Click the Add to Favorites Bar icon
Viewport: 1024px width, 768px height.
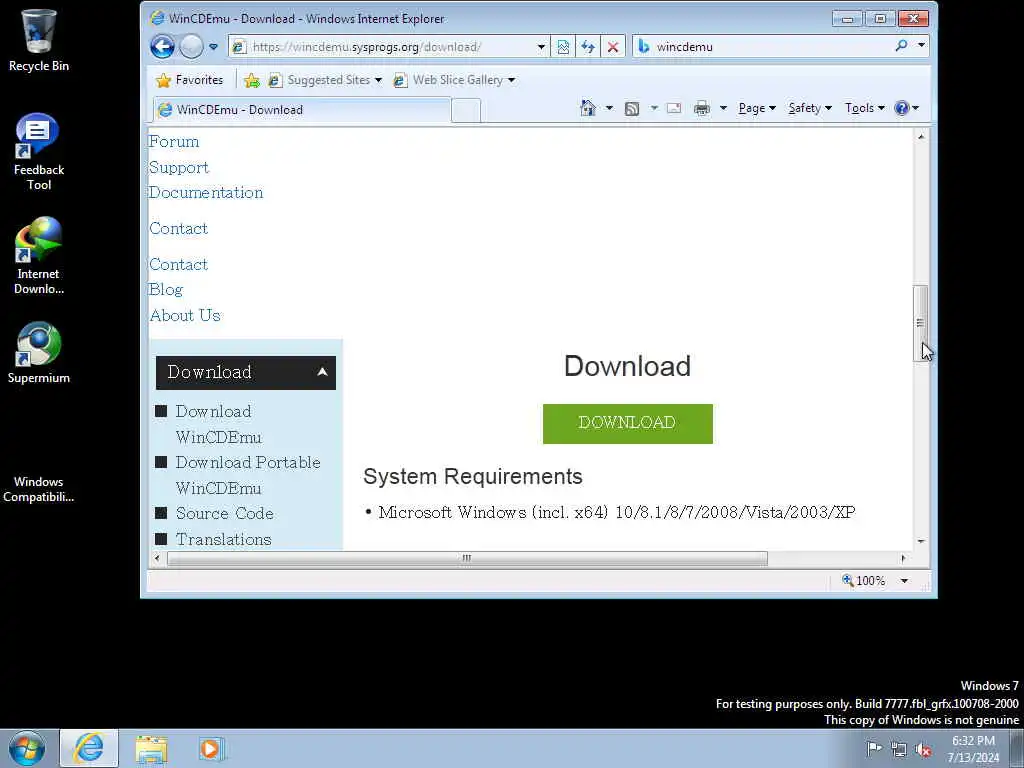(x=251, y=80)
